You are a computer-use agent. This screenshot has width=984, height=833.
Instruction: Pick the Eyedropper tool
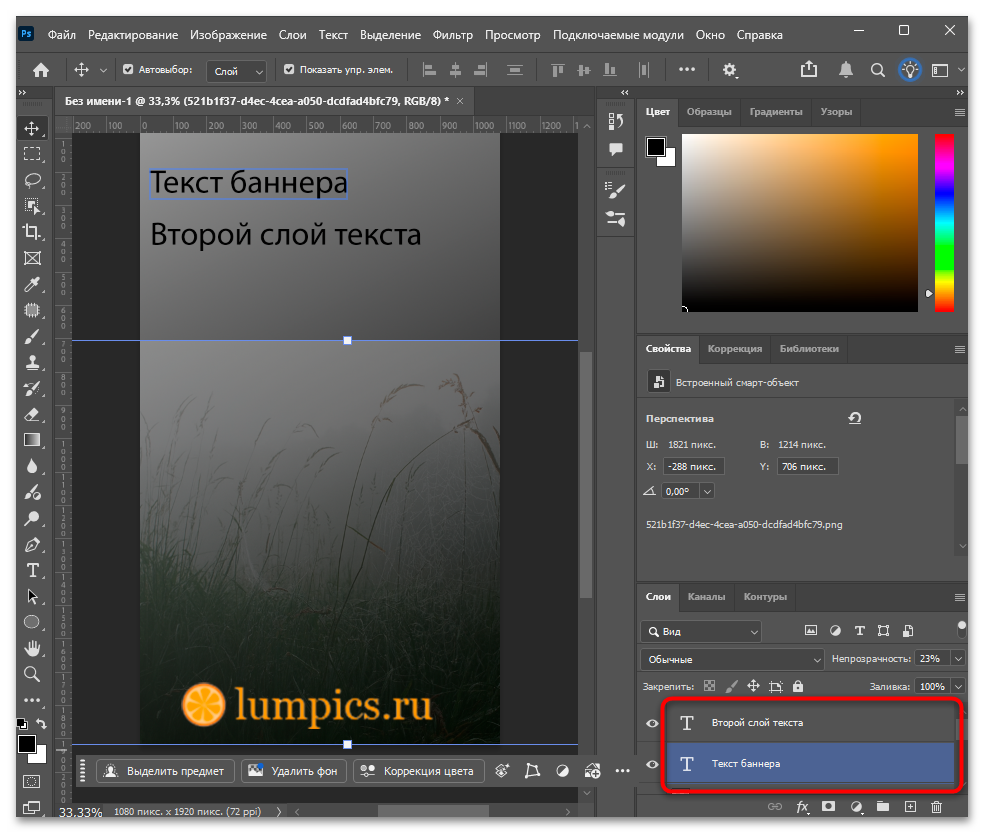(x=33, y=284)
